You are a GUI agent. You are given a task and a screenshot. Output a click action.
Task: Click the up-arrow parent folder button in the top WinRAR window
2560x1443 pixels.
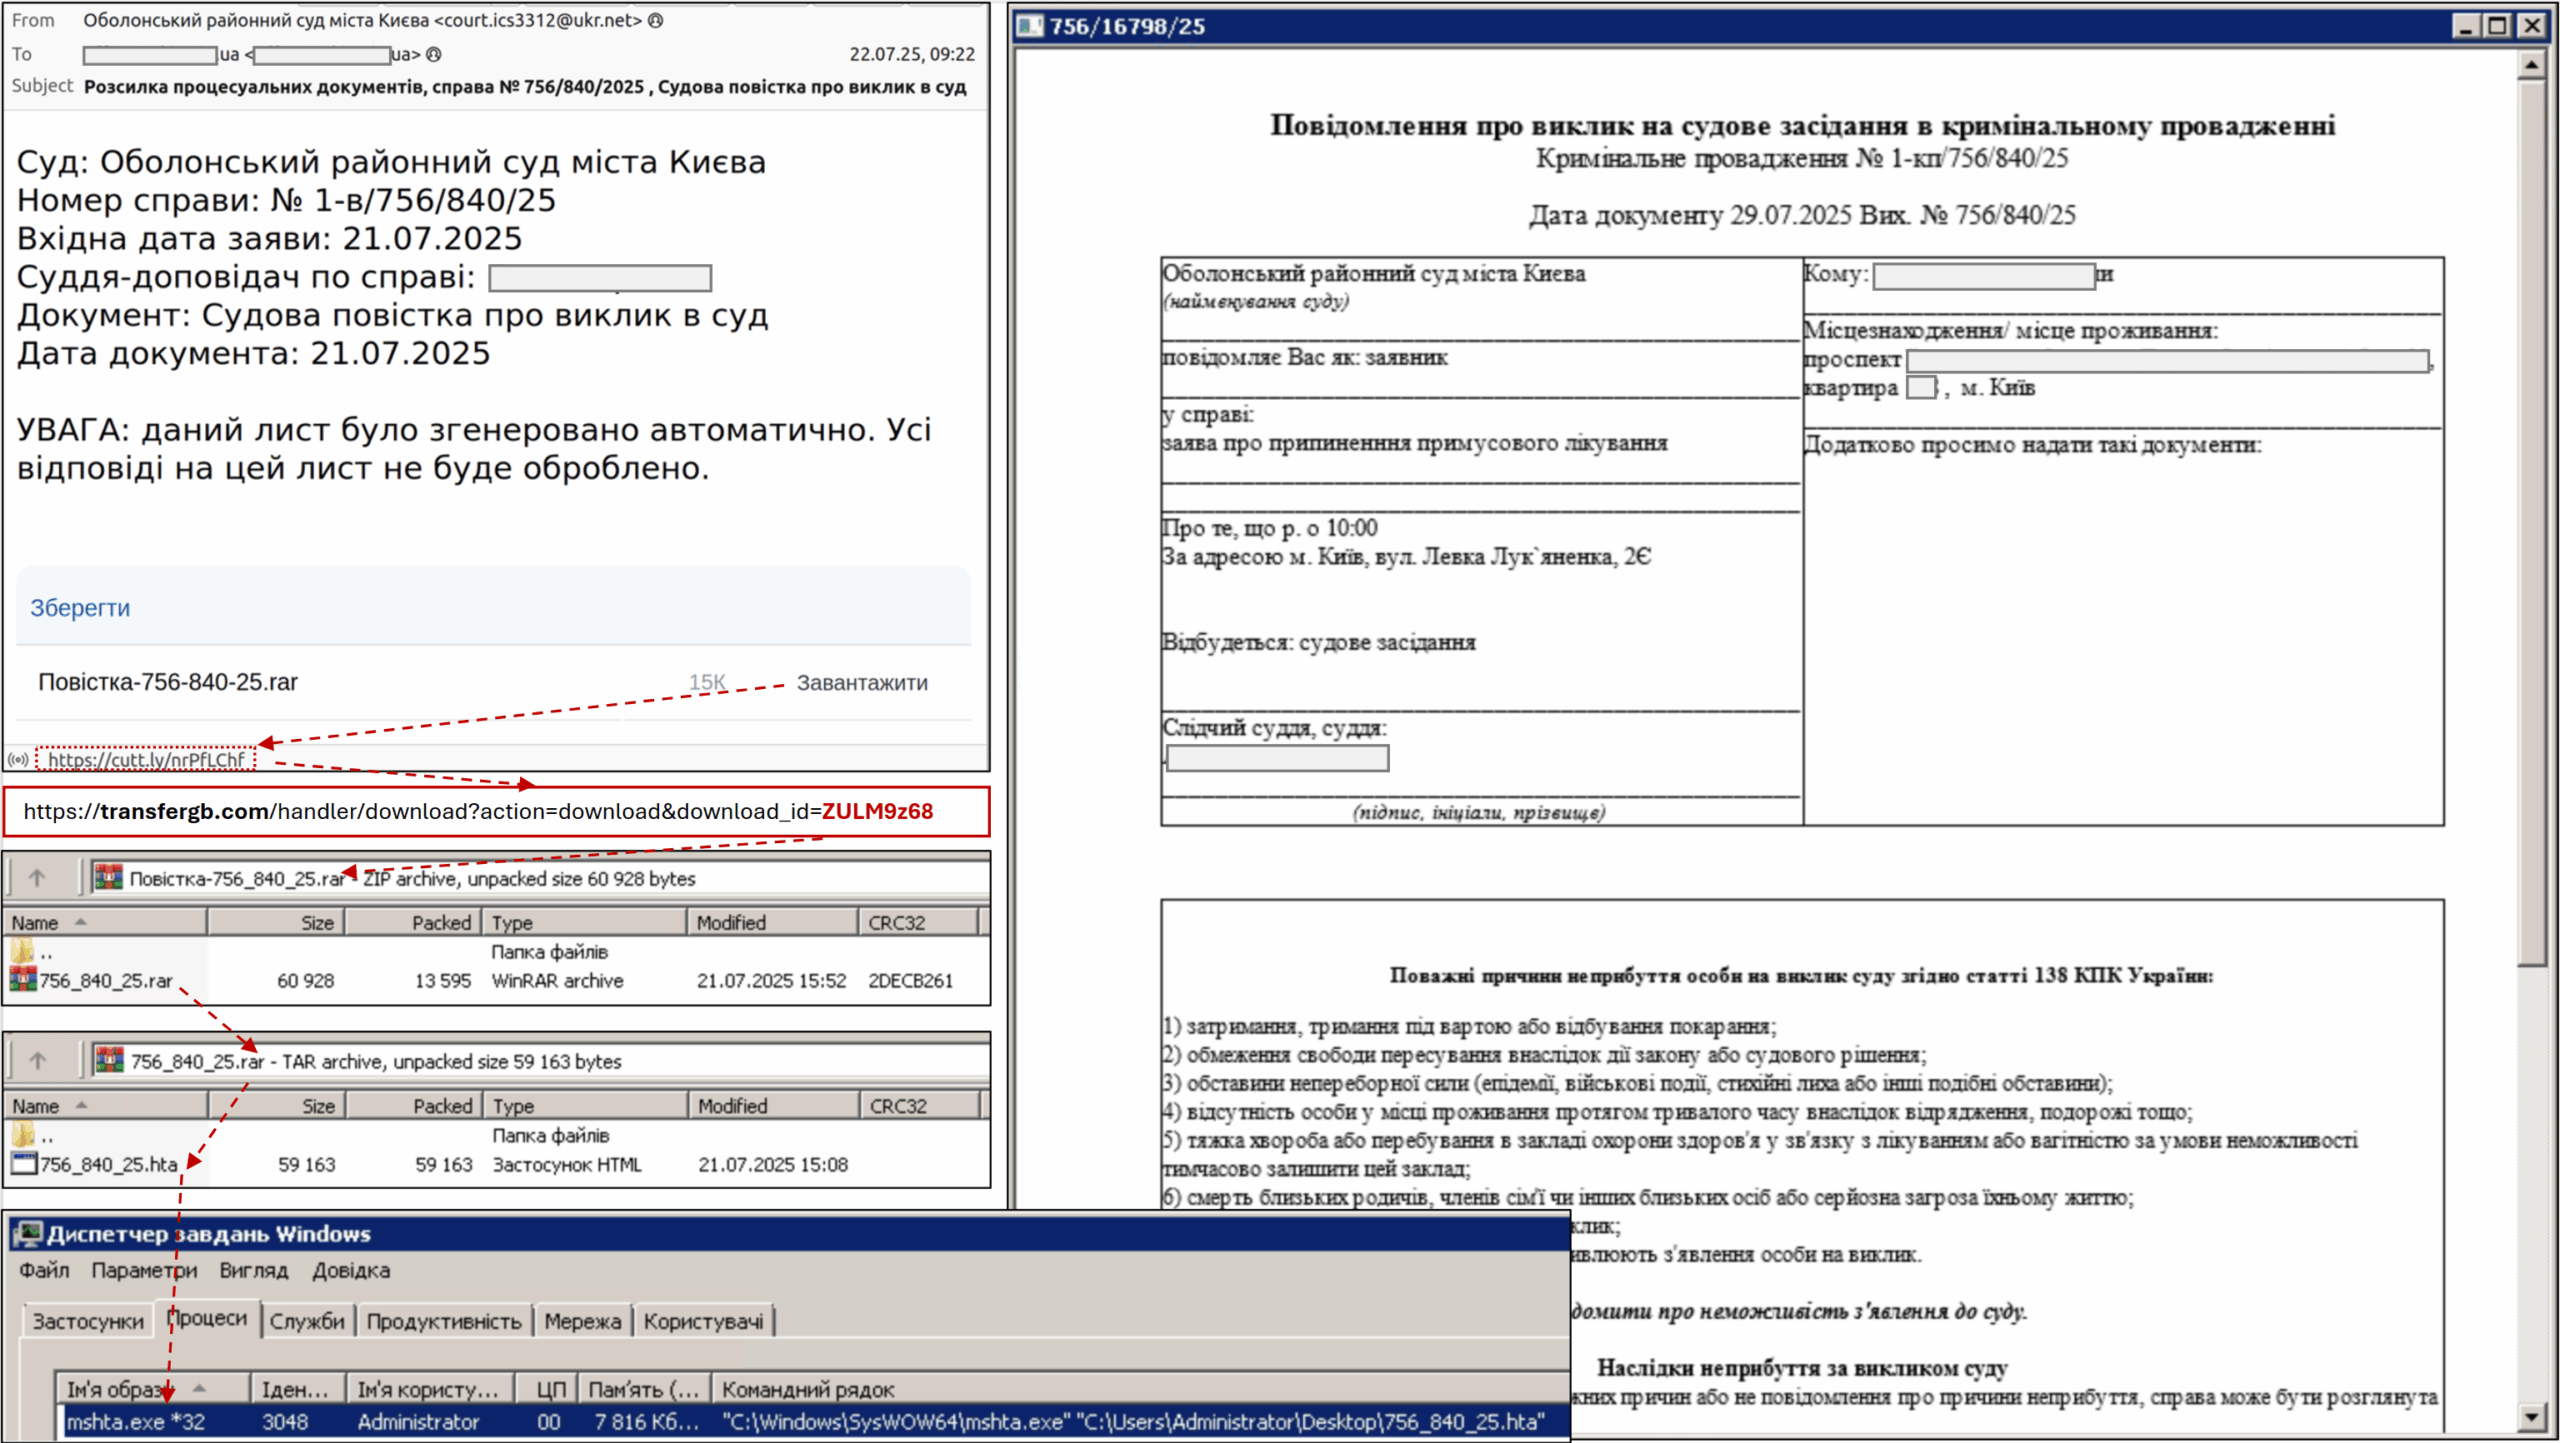(x=37, y=878)
